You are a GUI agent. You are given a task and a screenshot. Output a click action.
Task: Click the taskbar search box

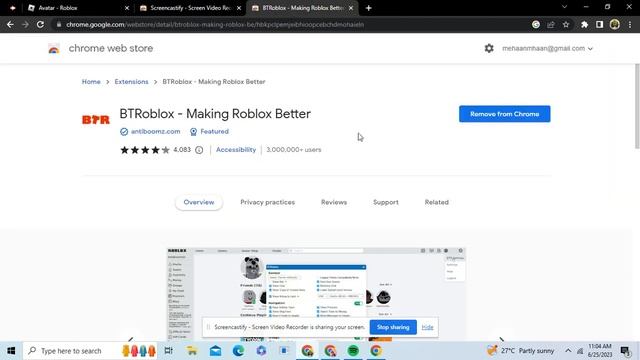pyautogui.click(x=90, y=351)
